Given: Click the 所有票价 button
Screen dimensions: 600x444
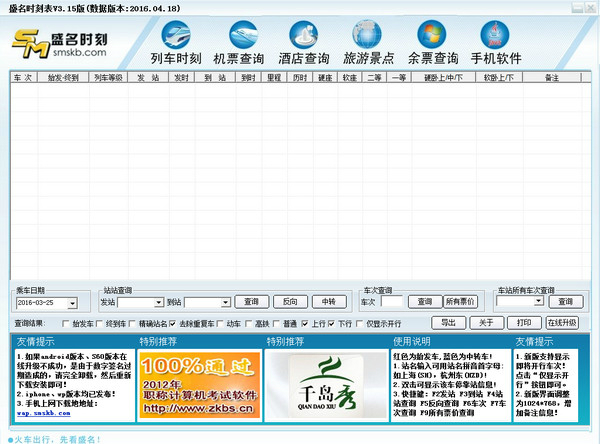Looking at the screenshot, I should pos(460,302).
